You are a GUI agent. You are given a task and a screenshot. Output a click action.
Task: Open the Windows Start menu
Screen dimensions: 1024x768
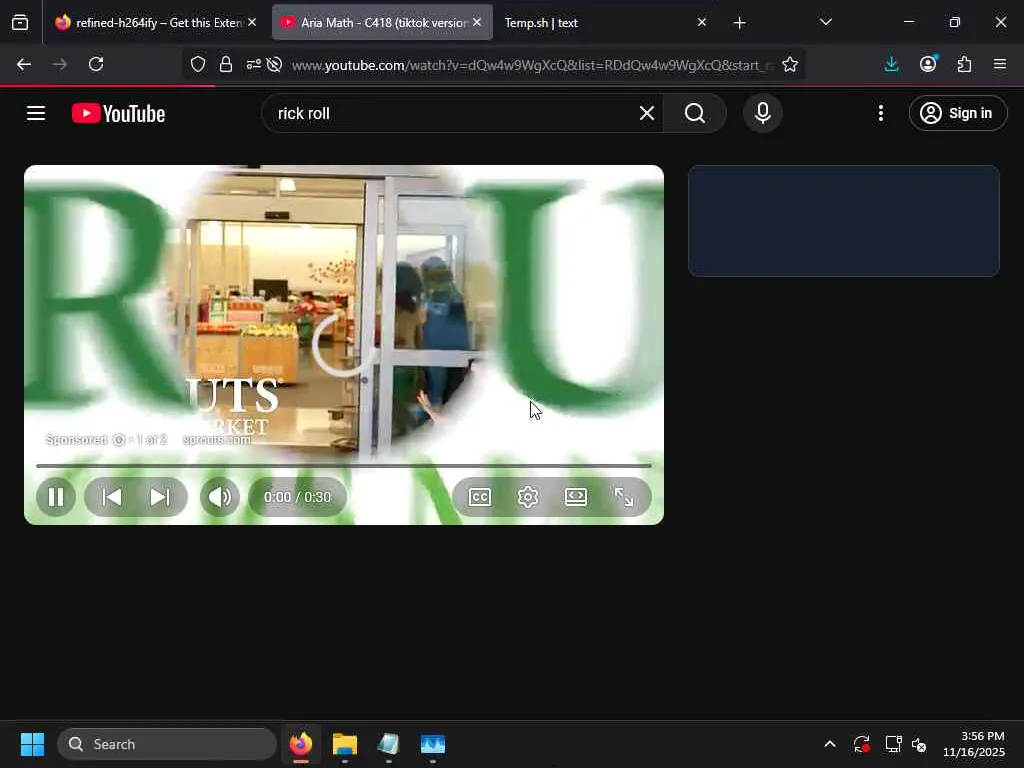click(32, 744)
